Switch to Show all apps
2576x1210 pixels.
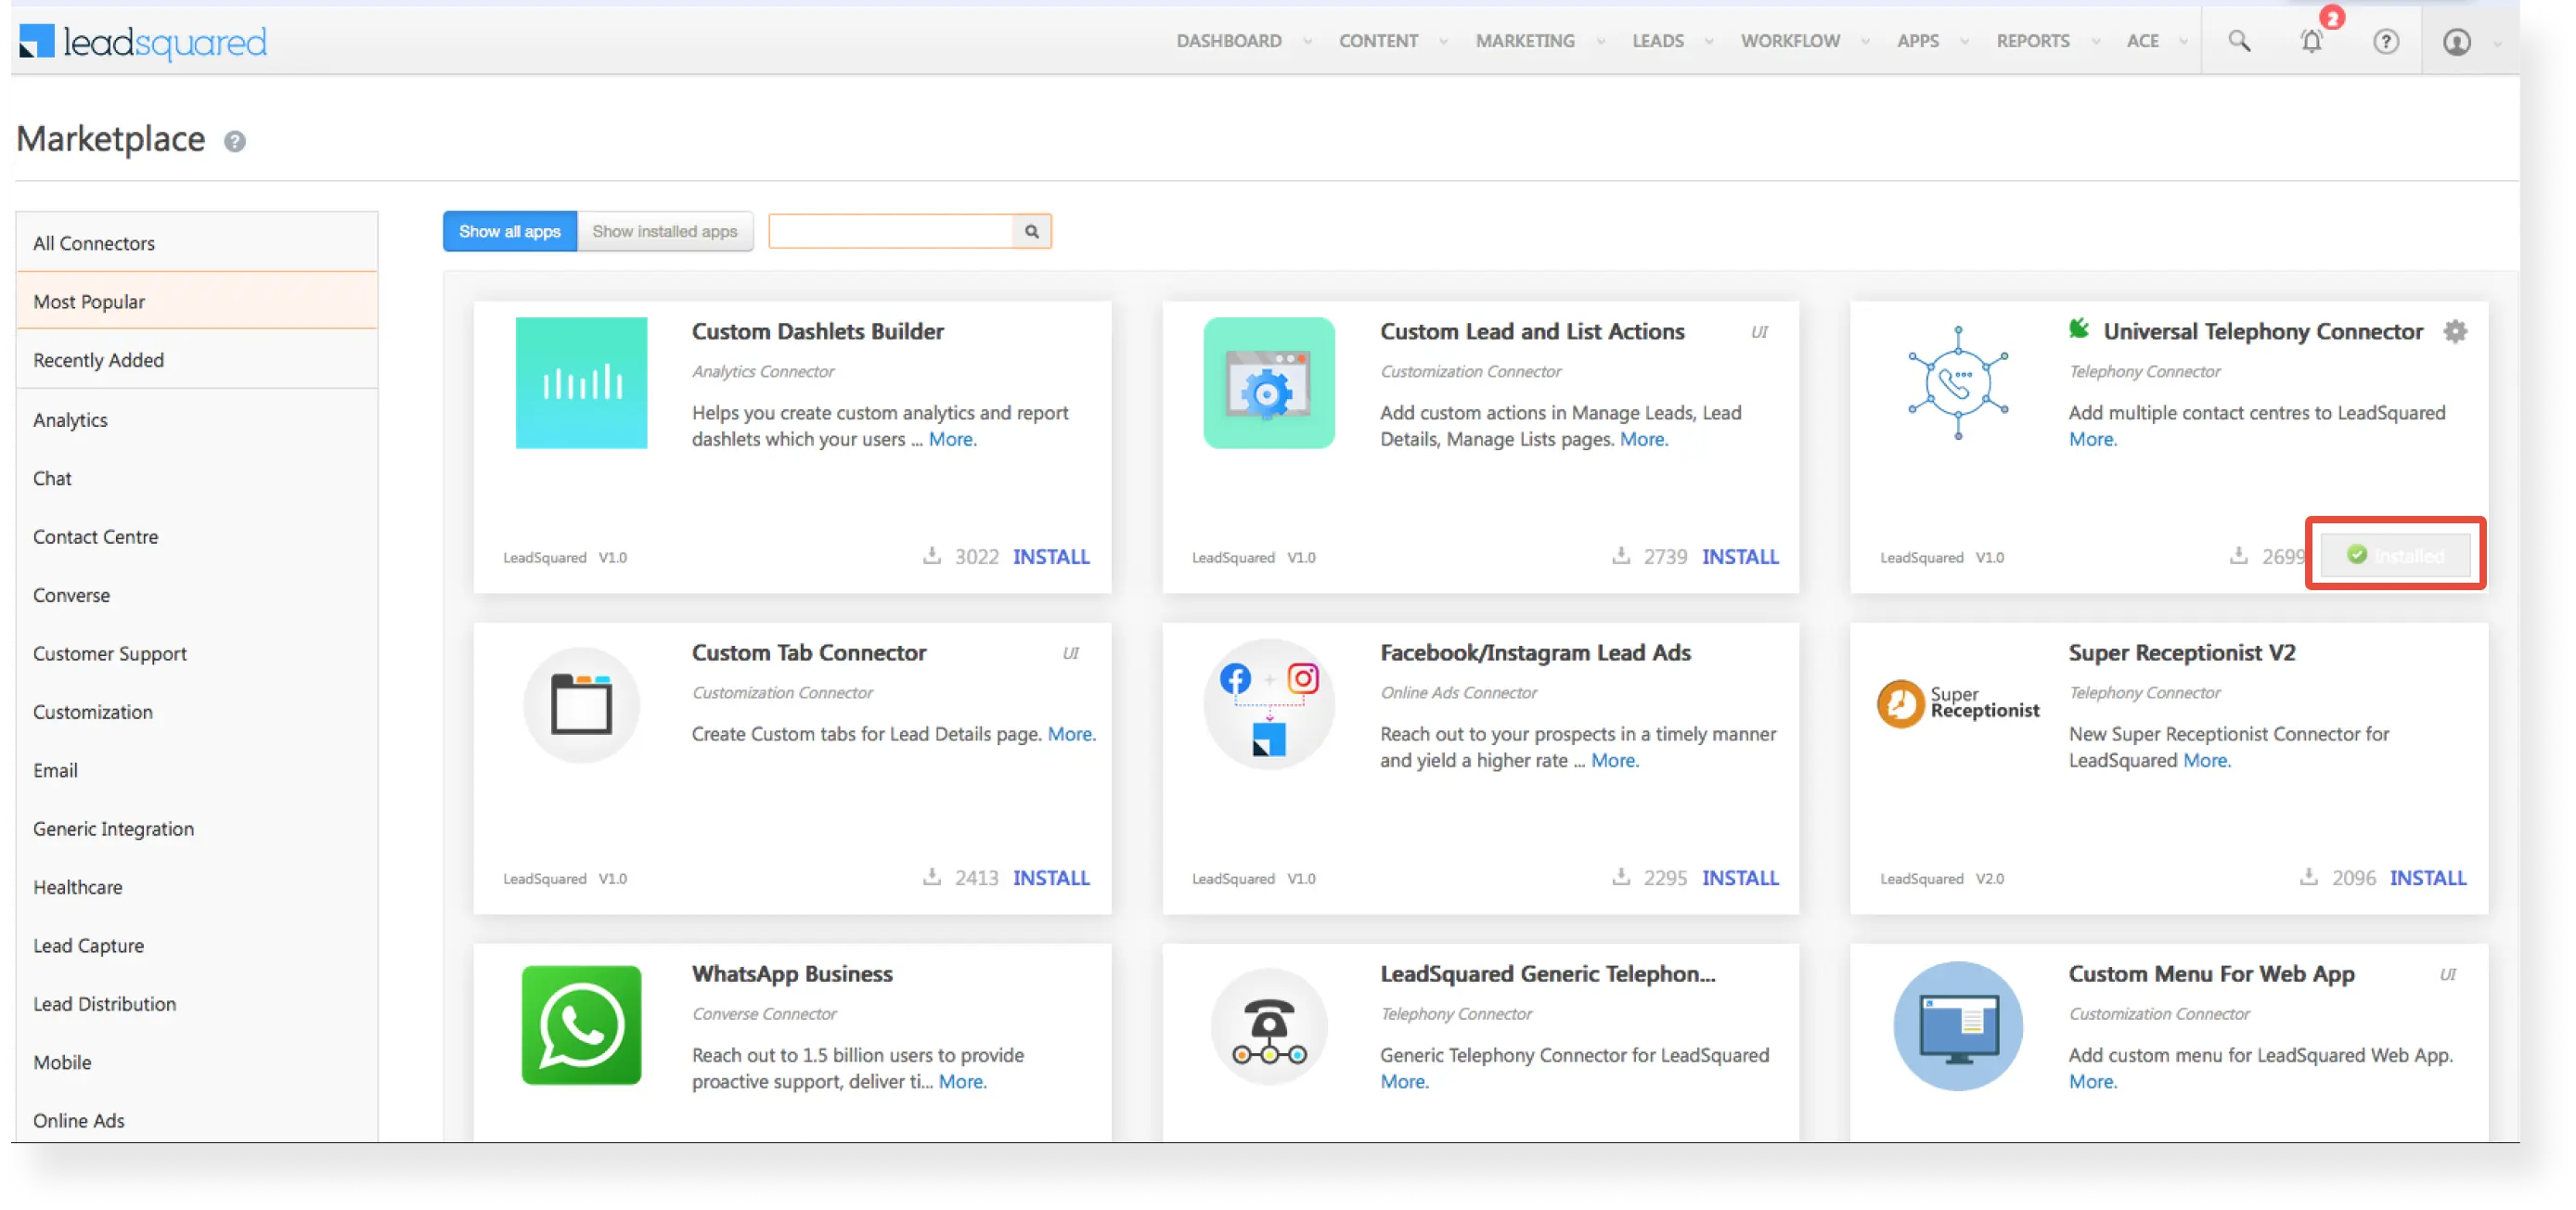click(x=510, y=231)
